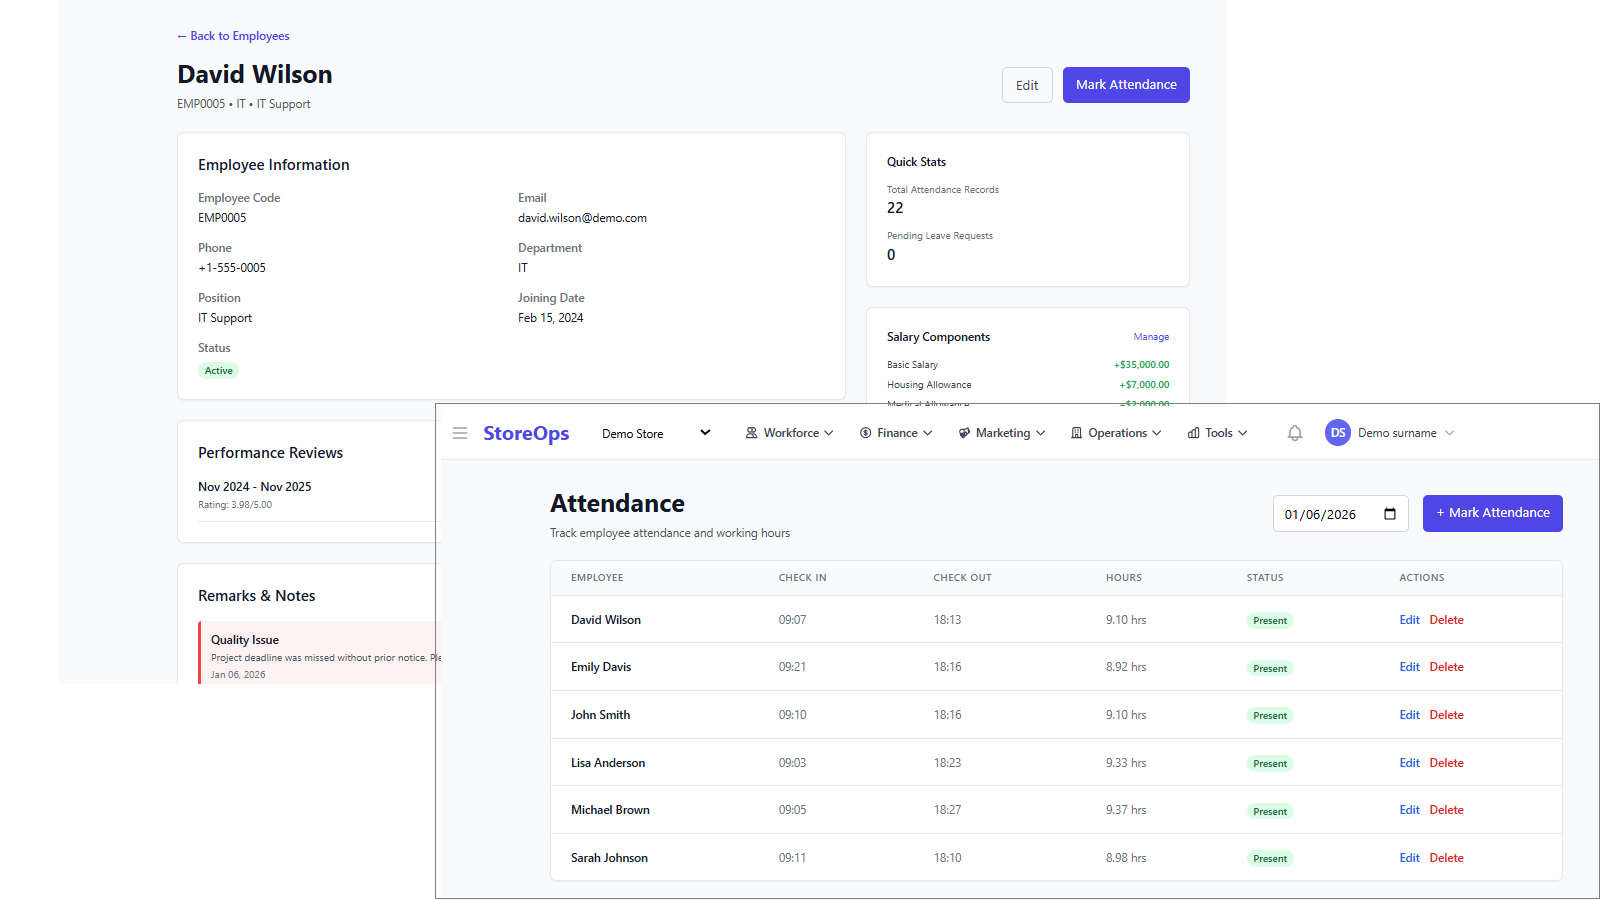The image size is (1600, 900).
Task: Select Emily Davis in attendance table
Action: coord(601,667)
